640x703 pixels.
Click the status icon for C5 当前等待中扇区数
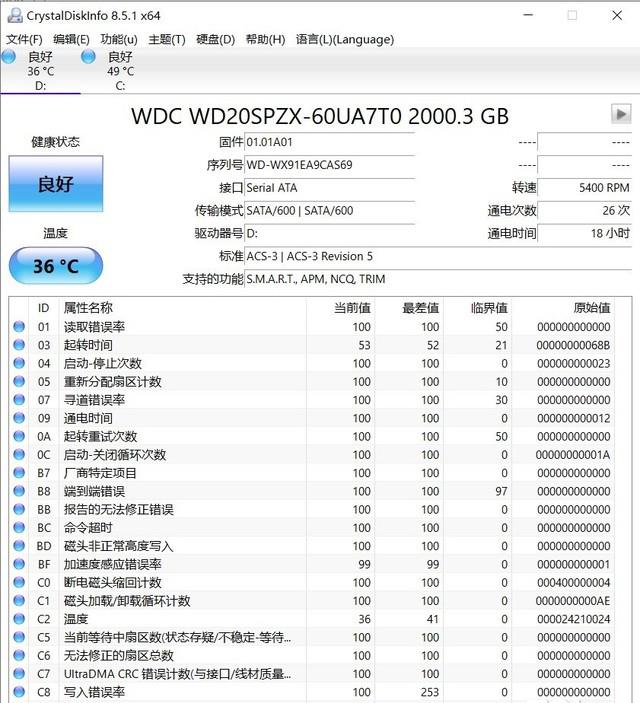[x=19, y=637]
